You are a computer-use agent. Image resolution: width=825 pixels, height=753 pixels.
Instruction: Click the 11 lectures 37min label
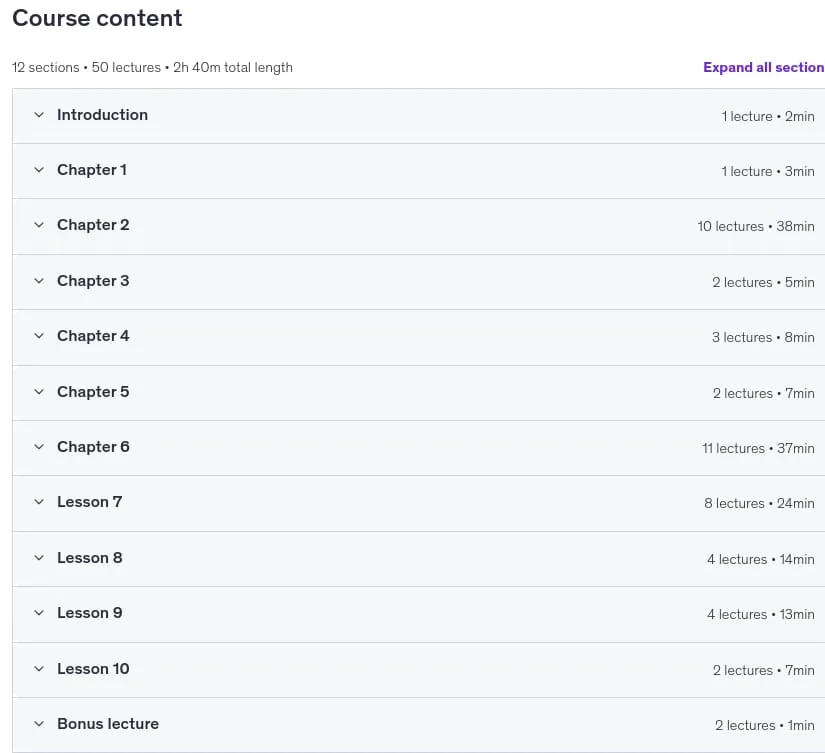pos(758,448)
